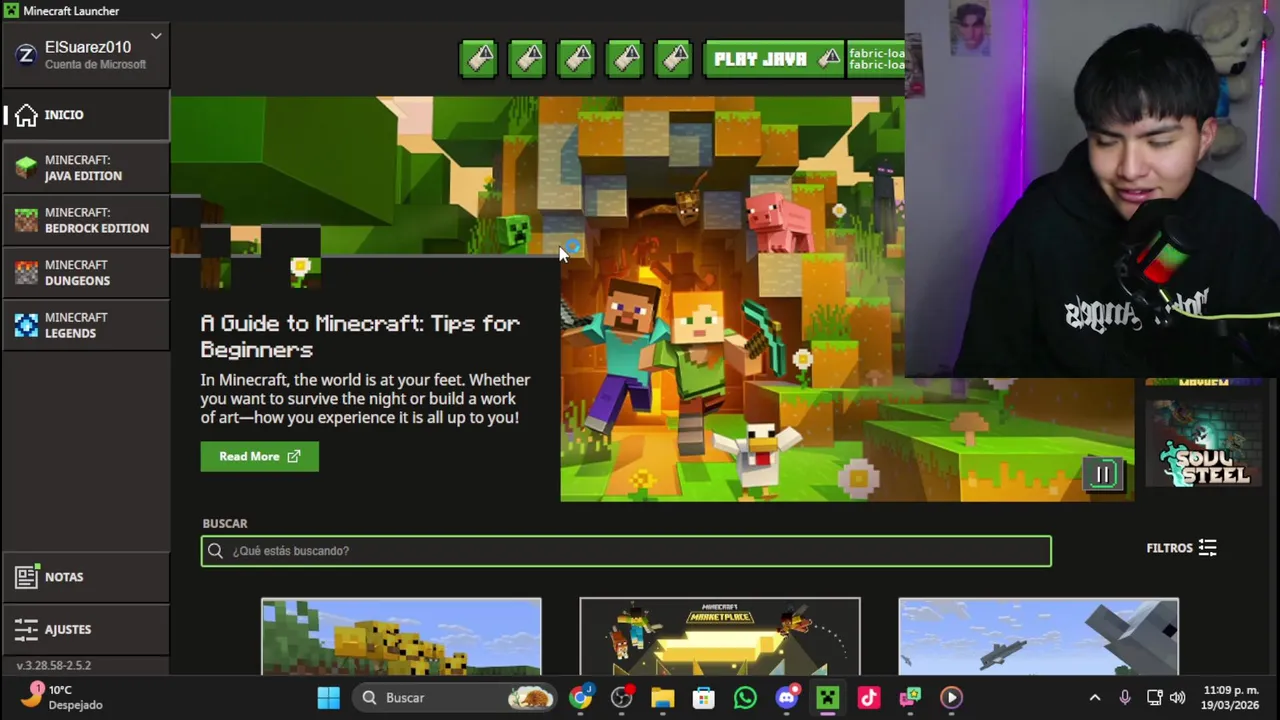1280x720 pixels.
Task: Open the clock showing 11:09 p. m.
Action: click(1231, 698)
